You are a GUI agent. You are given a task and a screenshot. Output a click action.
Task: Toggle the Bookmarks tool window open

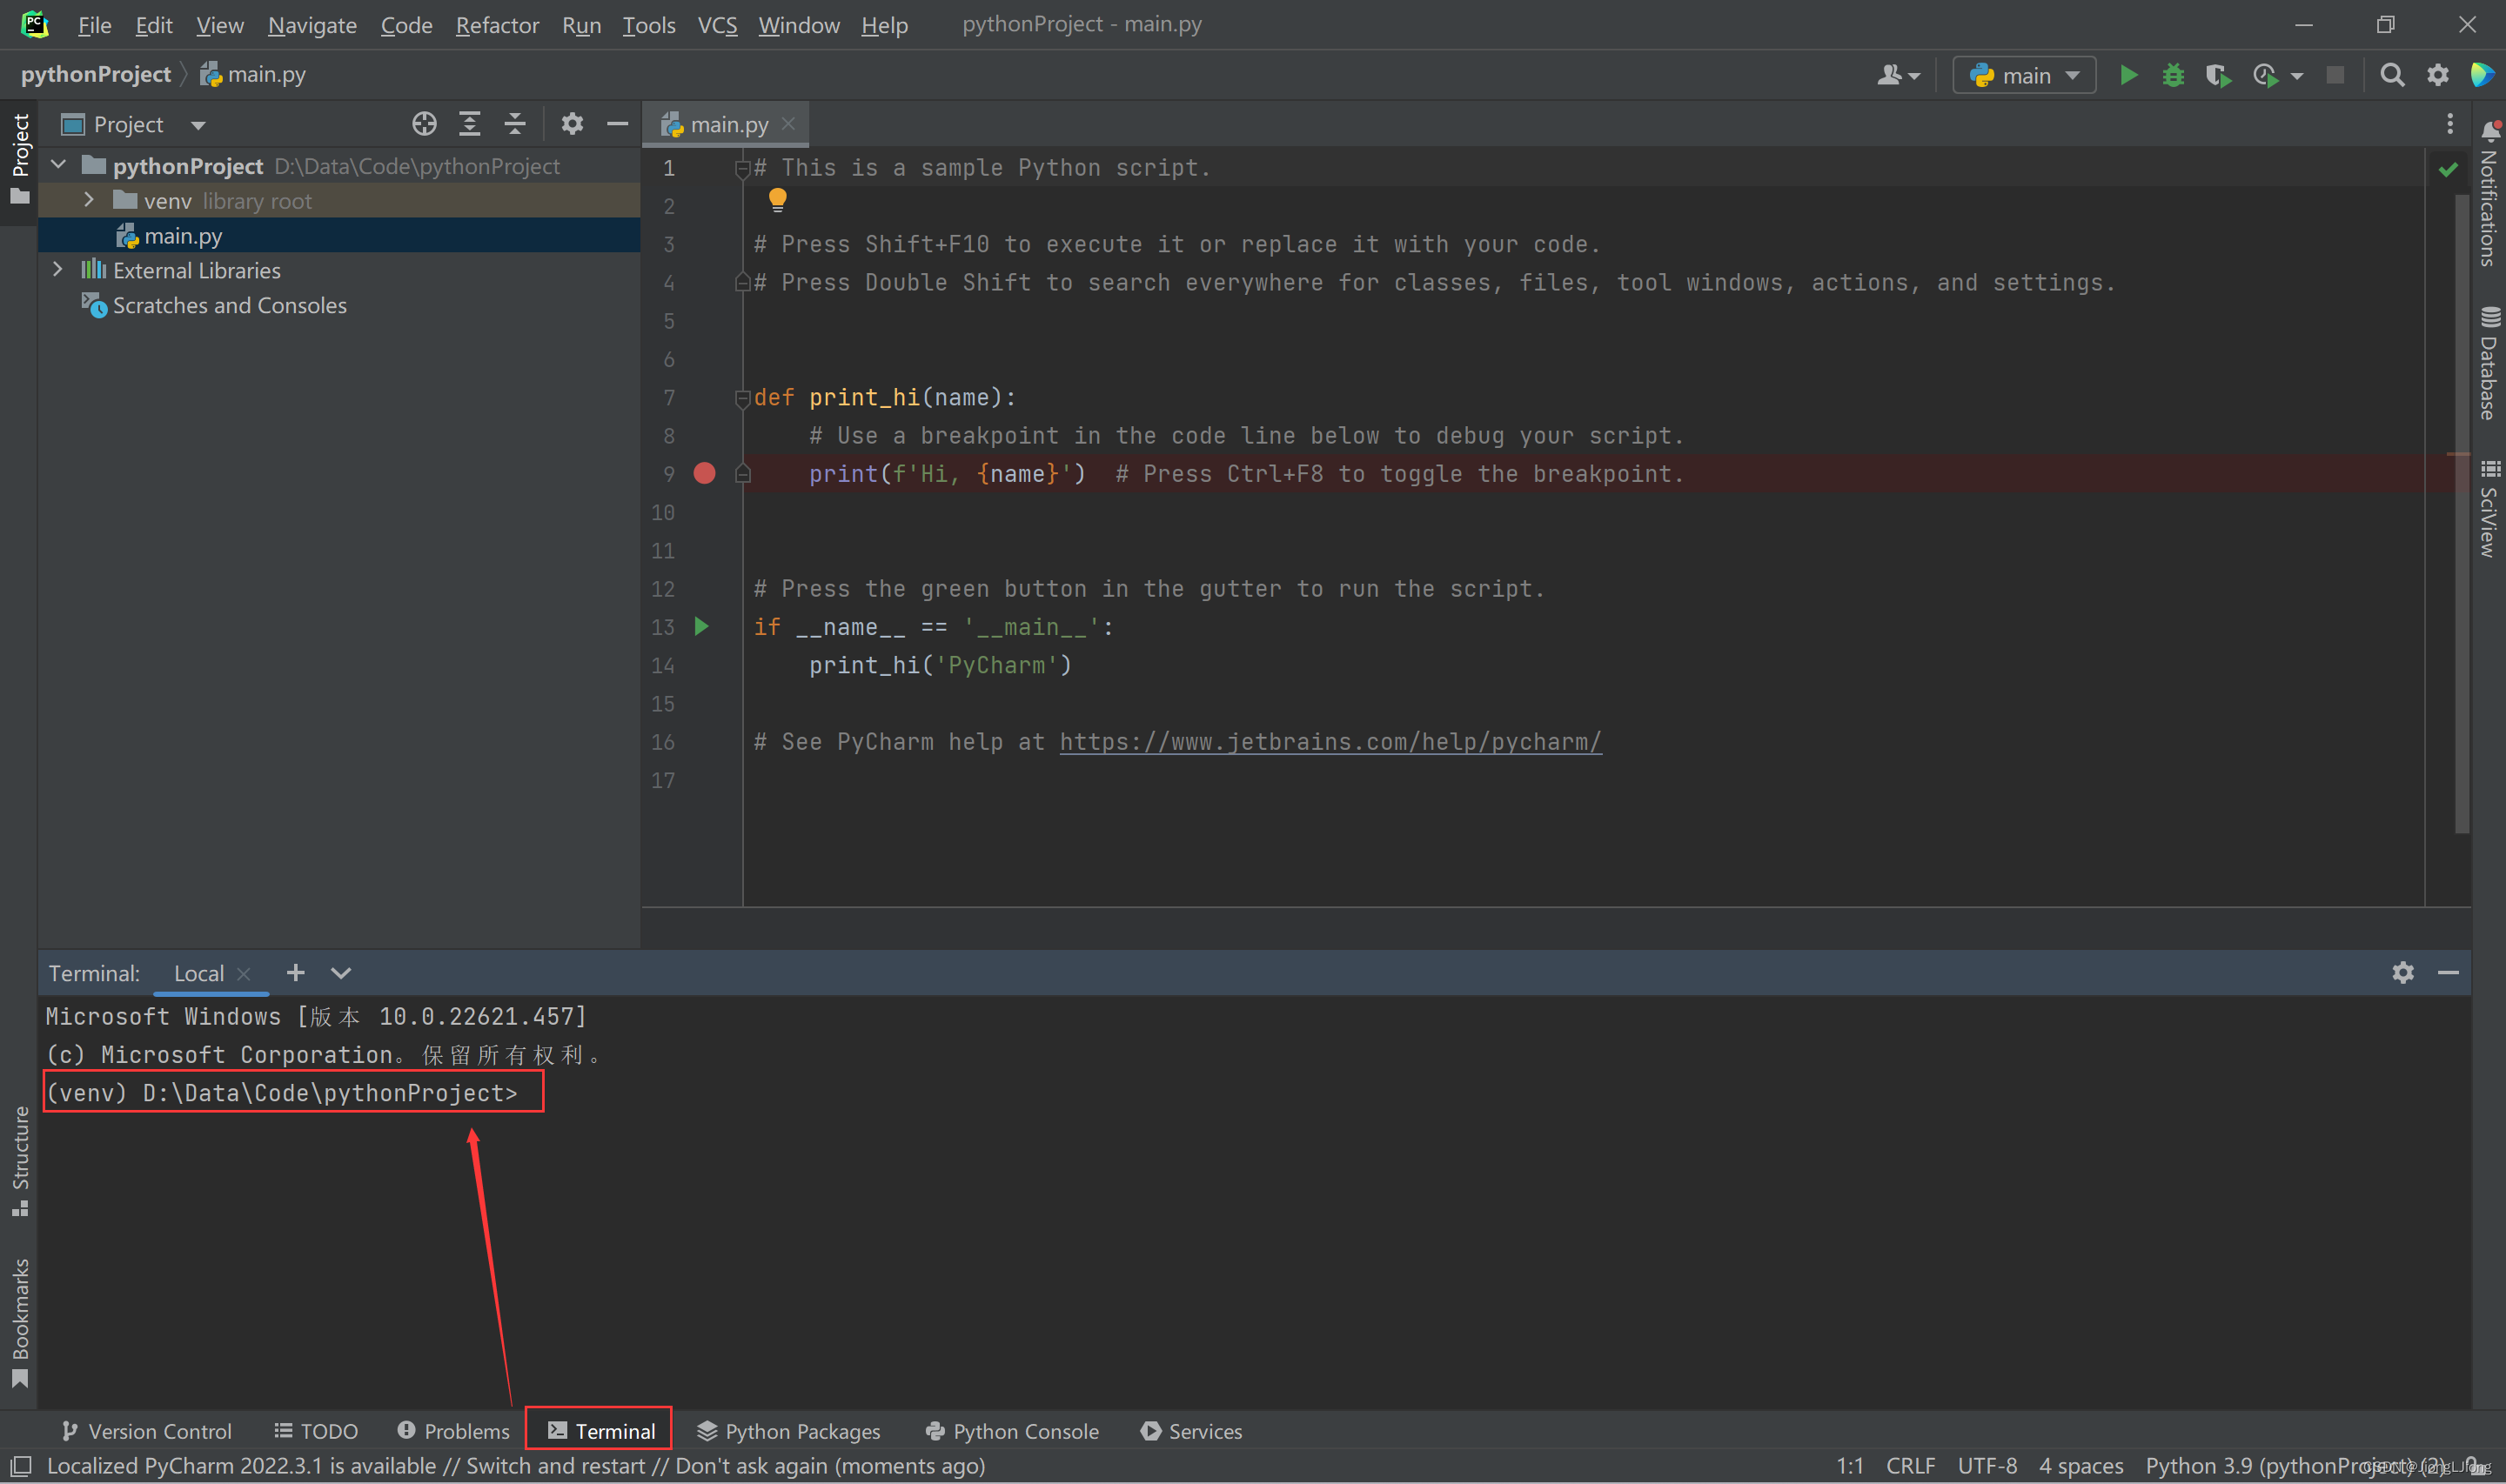20,1315
